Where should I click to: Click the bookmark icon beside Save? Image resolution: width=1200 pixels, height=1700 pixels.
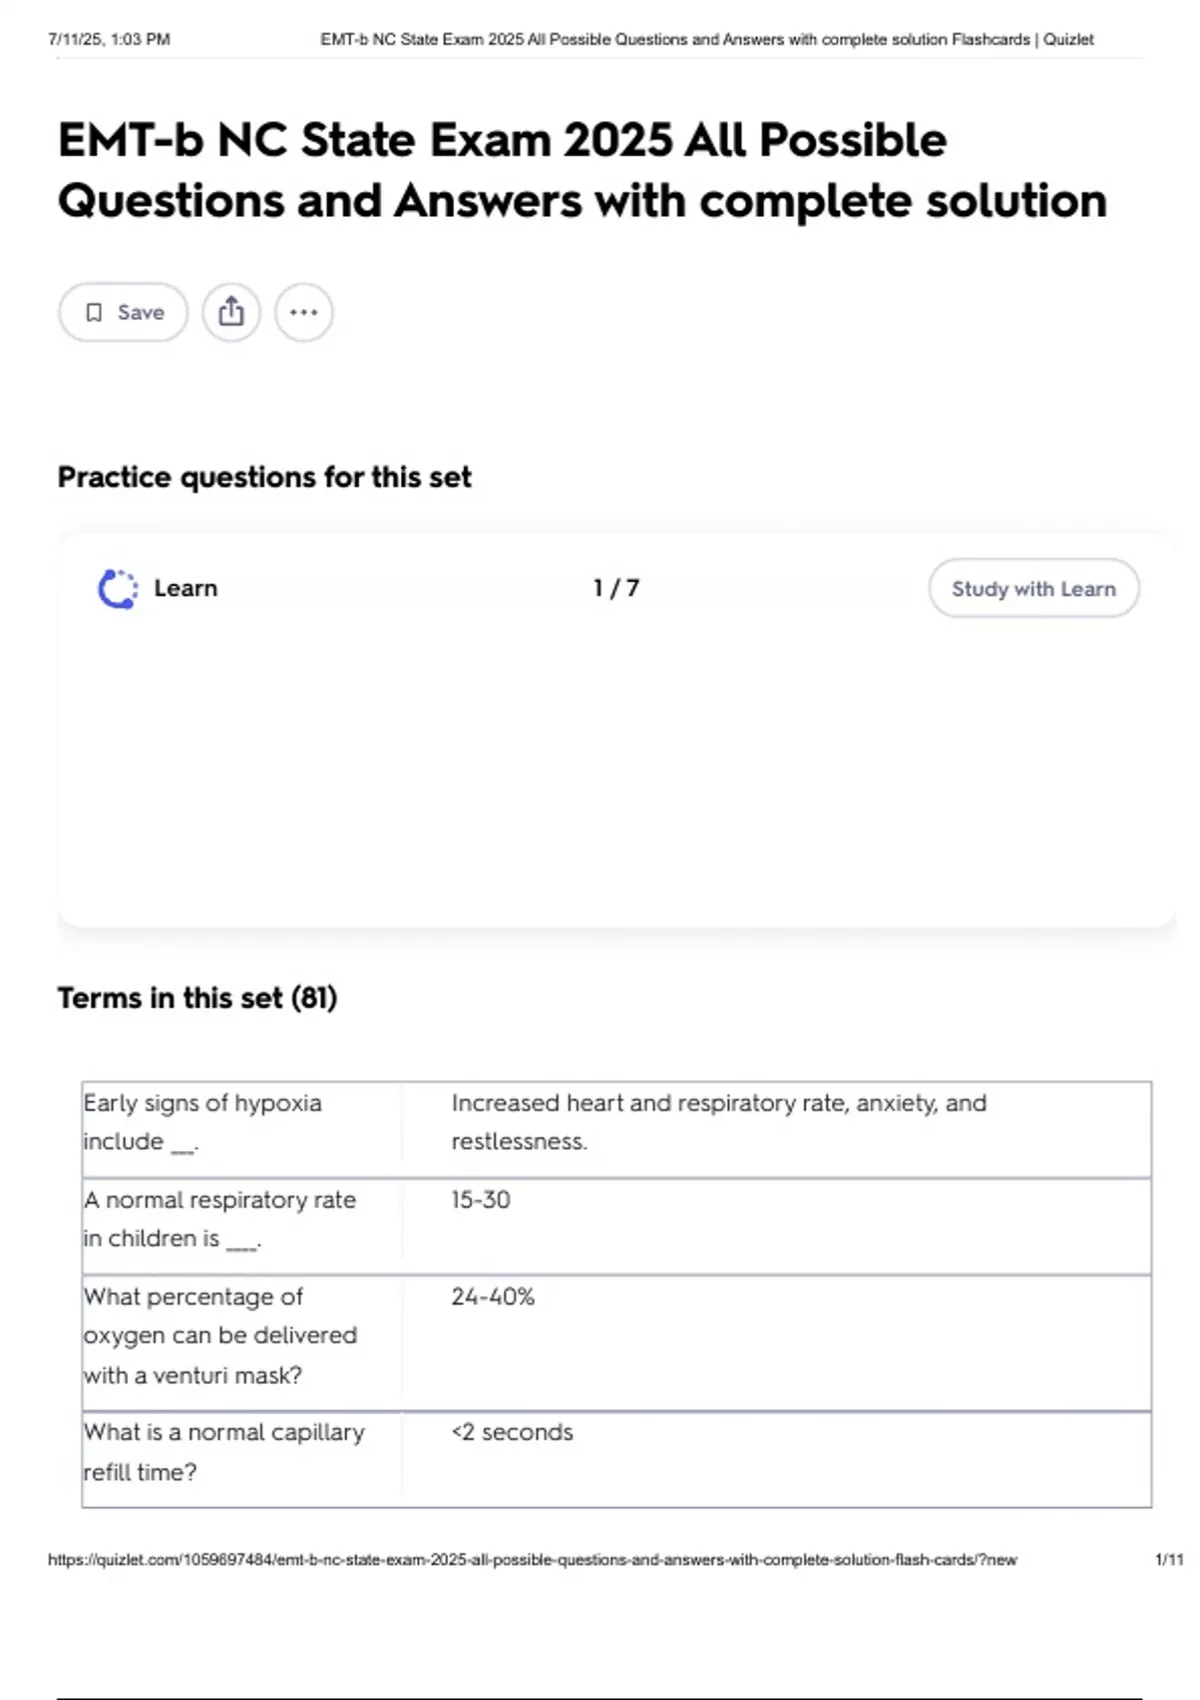pos(94,313)
